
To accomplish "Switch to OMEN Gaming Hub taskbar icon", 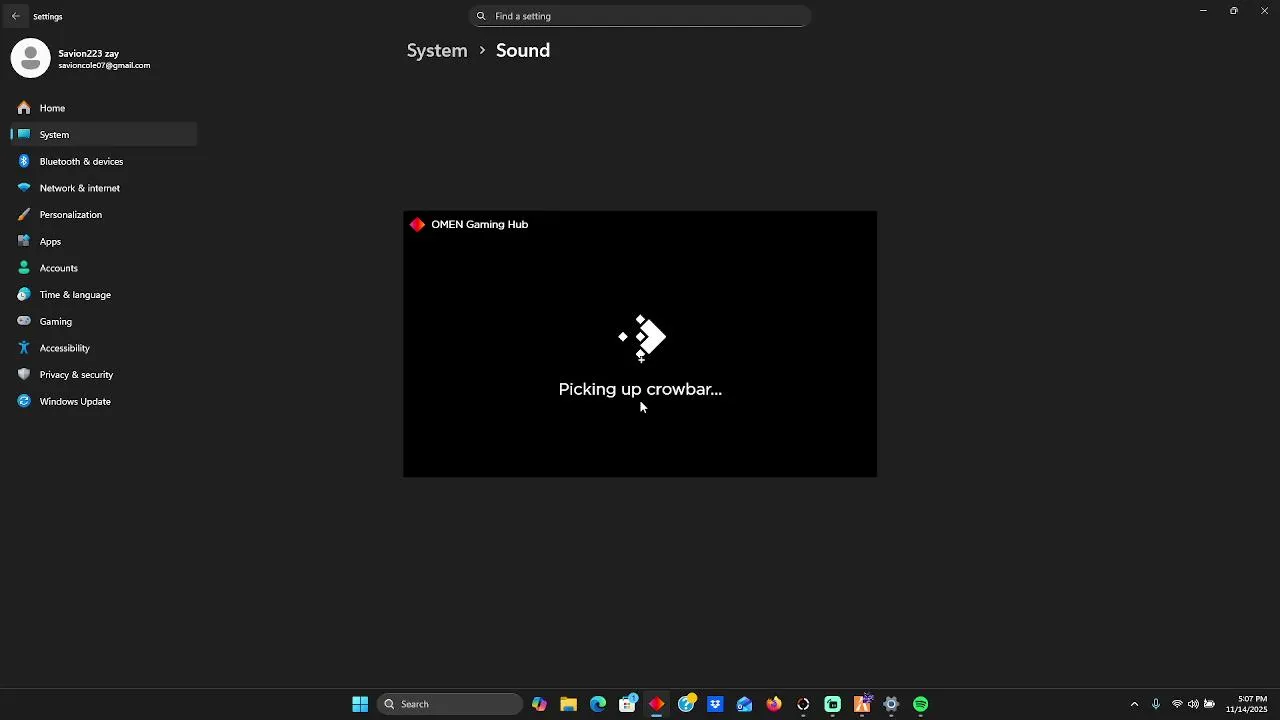I will [x=656, y=704].
